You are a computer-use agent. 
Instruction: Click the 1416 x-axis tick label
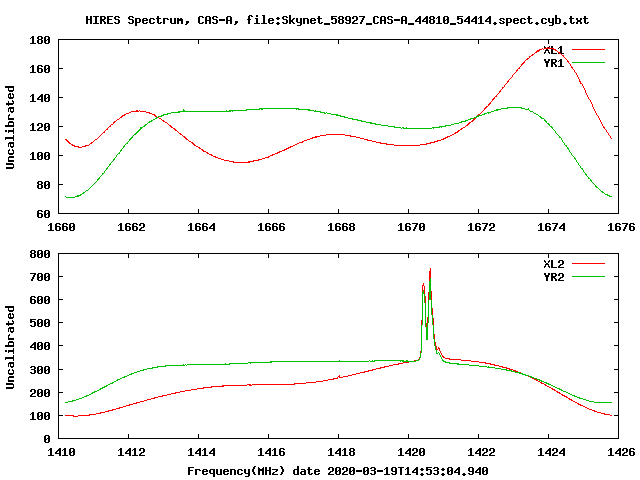tap(271, 452)
